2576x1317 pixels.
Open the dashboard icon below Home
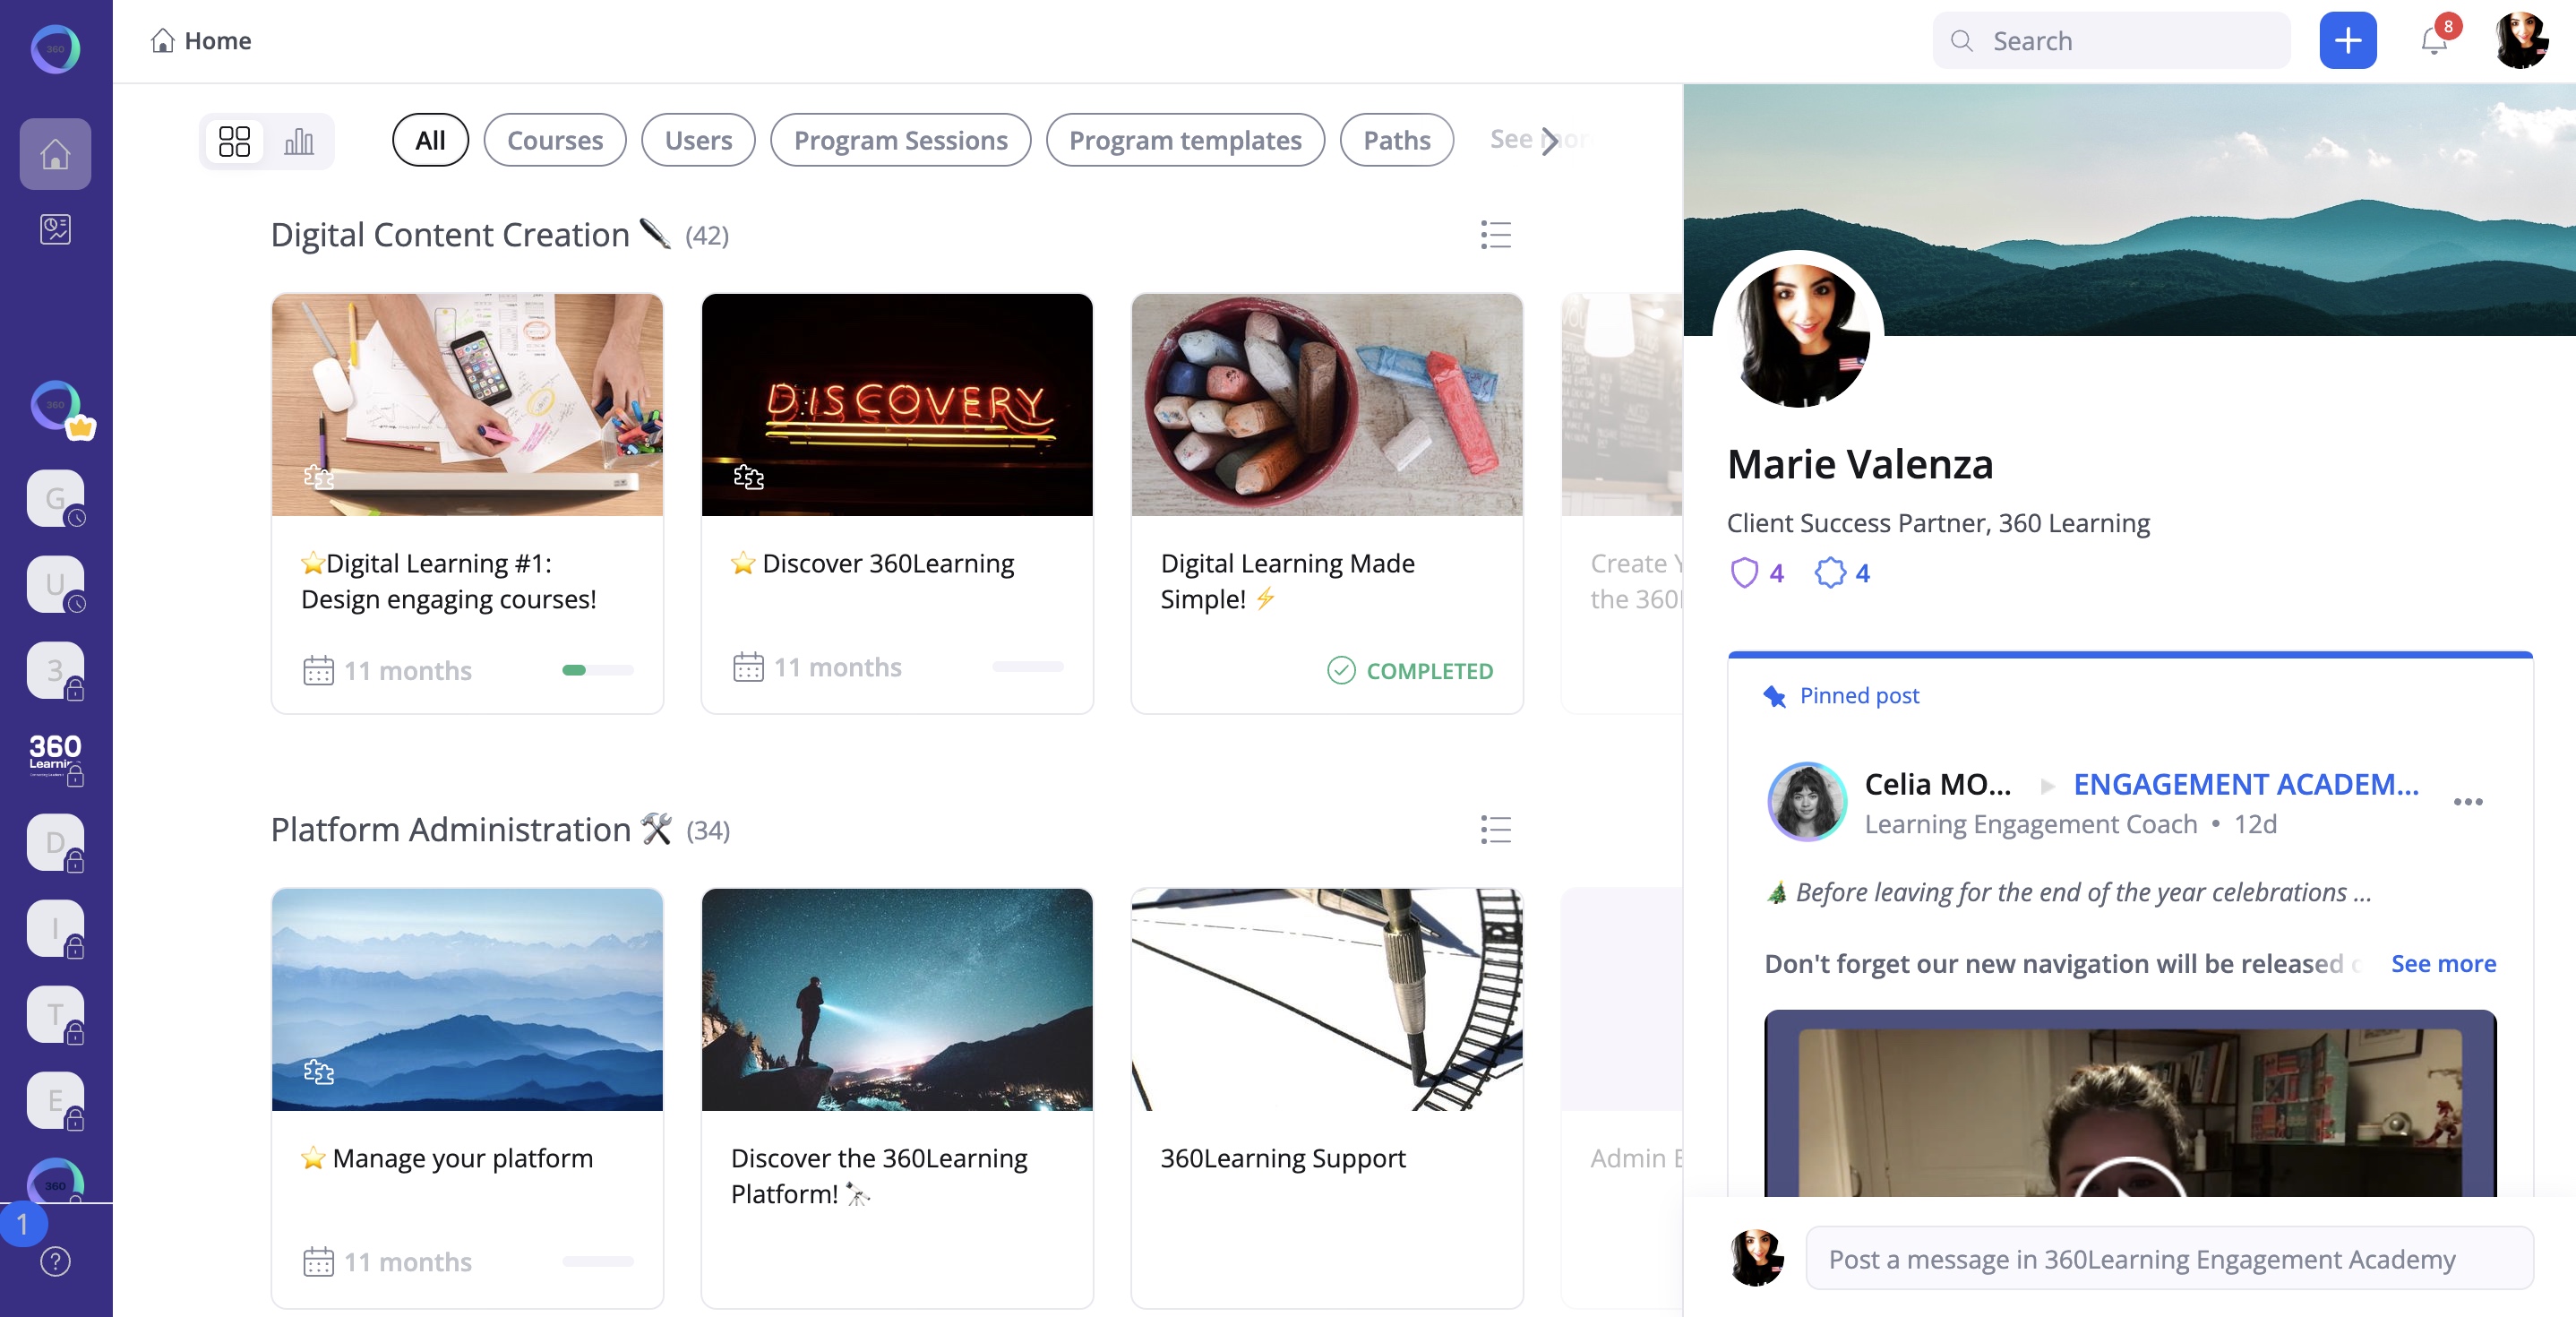[55, 229]
